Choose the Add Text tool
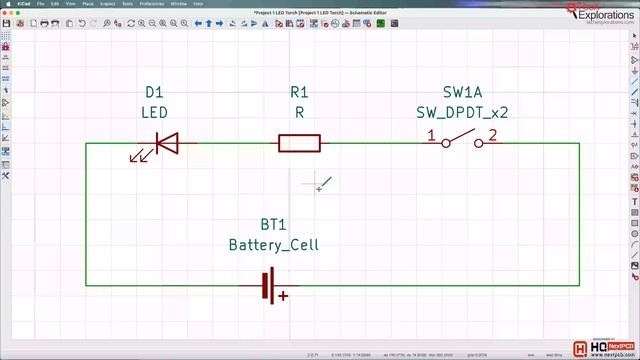The image size is (640, 360). point(635,202)
